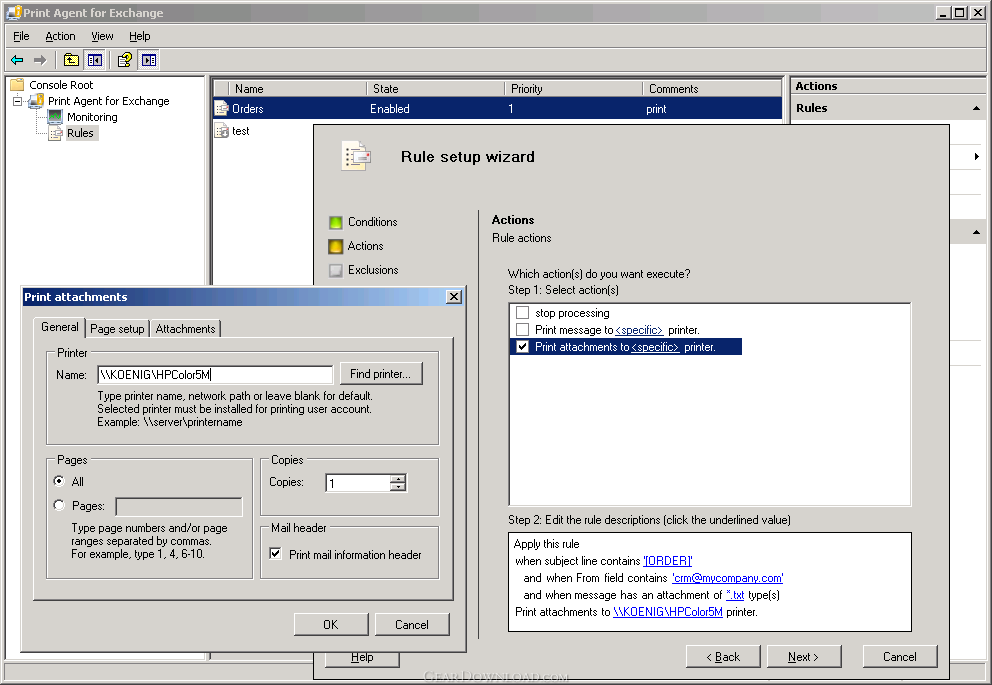The image size is (992, 685).
Task: Click the Help toolbar icon
Action: coord(125,60)
